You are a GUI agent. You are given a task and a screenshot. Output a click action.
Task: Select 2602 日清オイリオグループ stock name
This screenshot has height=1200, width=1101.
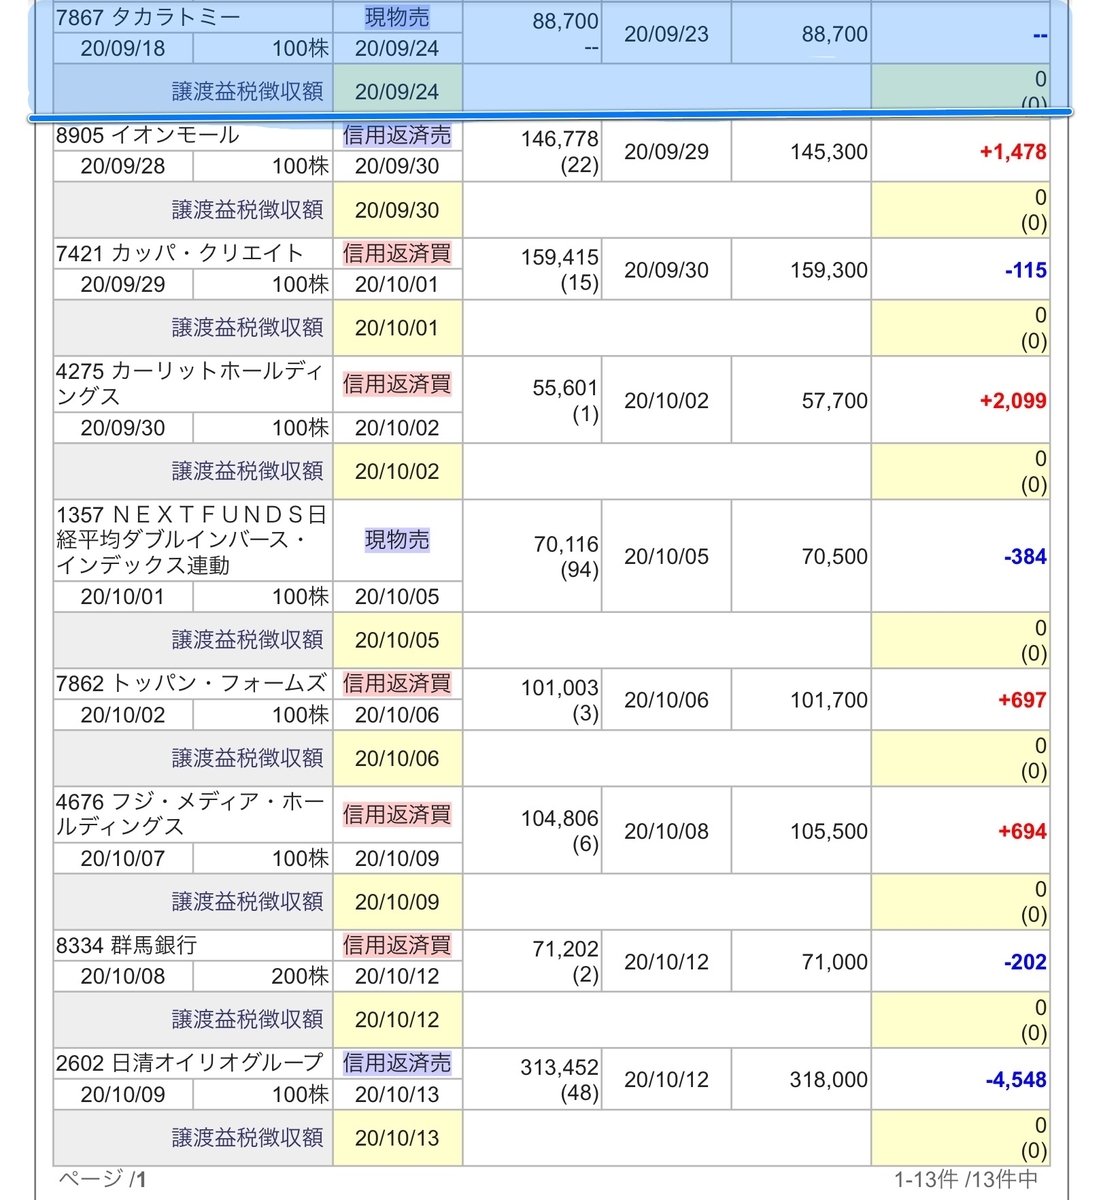[189, 1063]
